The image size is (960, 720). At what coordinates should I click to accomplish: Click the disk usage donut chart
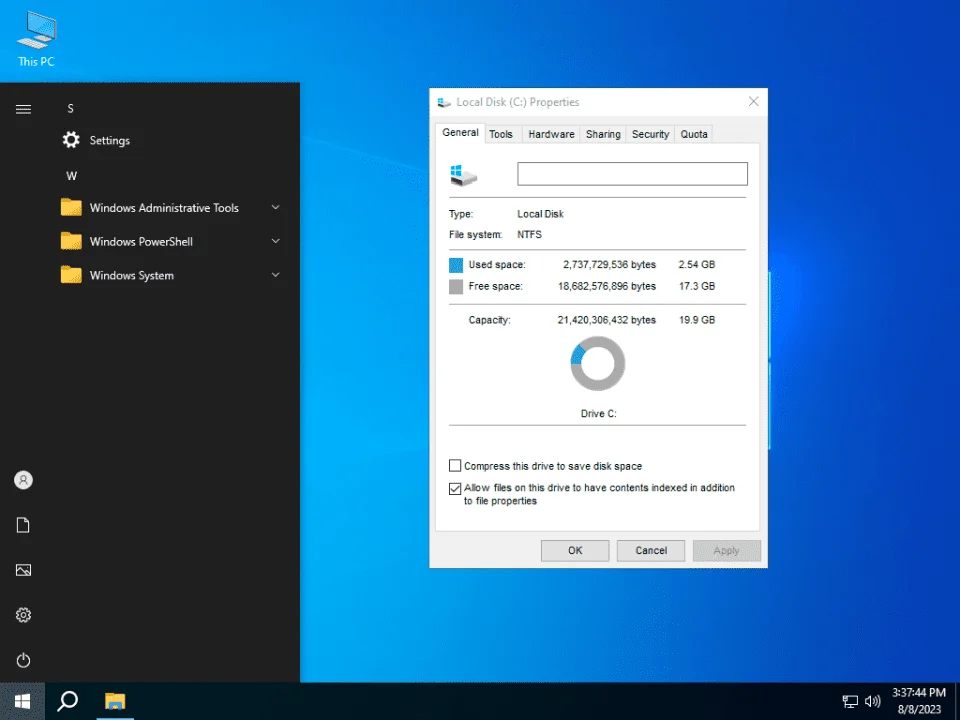point(598,363)
